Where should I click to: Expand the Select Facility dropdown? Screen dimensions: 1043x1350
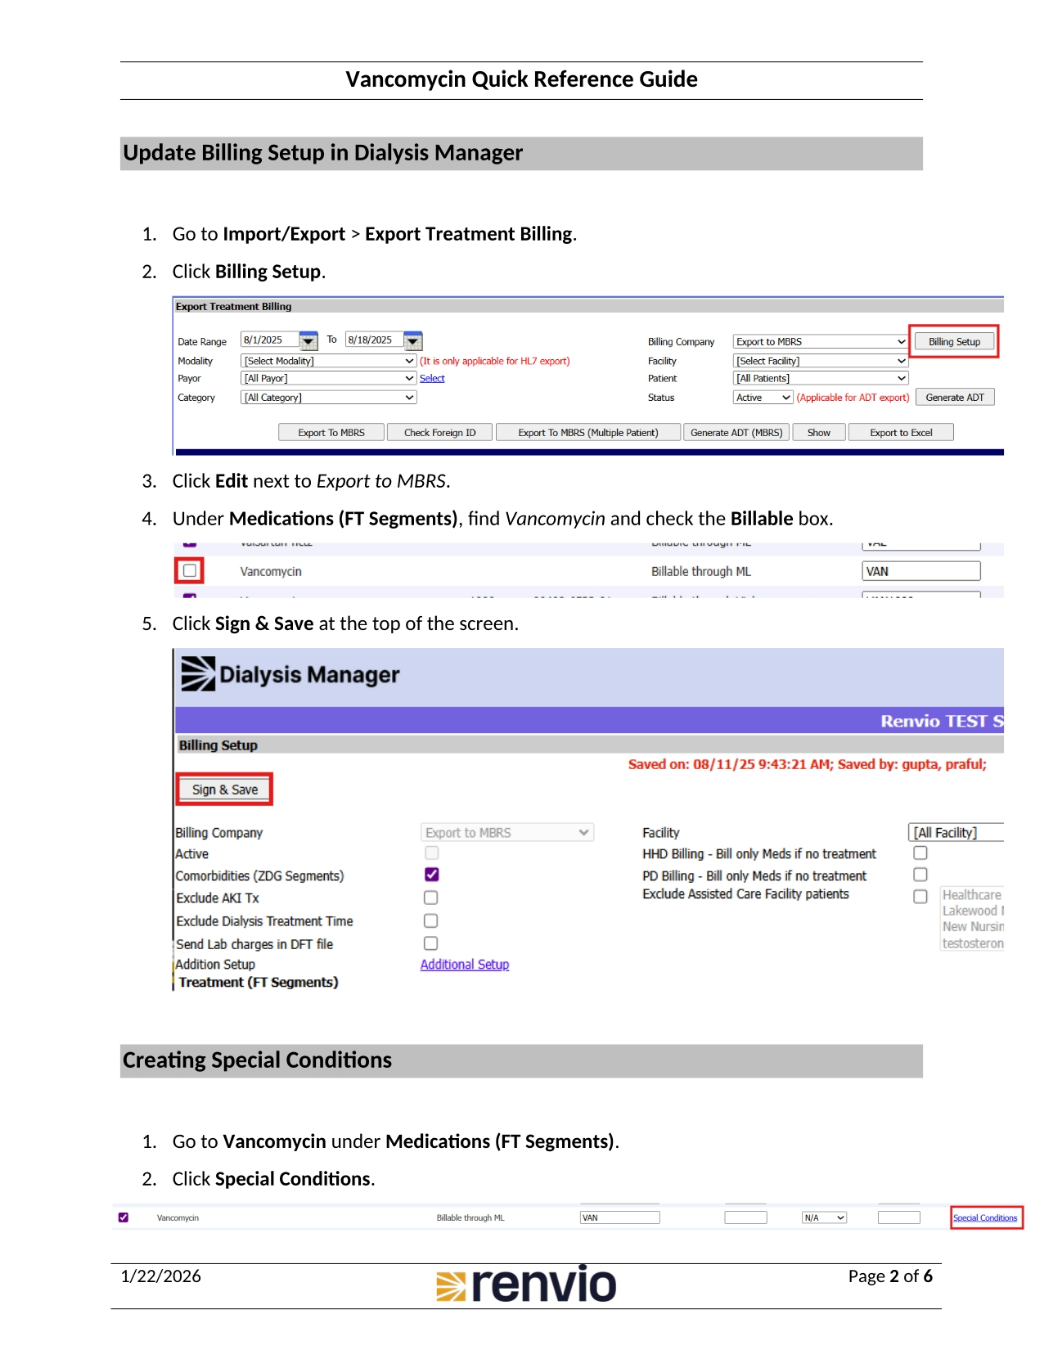[x=821, y=361]
